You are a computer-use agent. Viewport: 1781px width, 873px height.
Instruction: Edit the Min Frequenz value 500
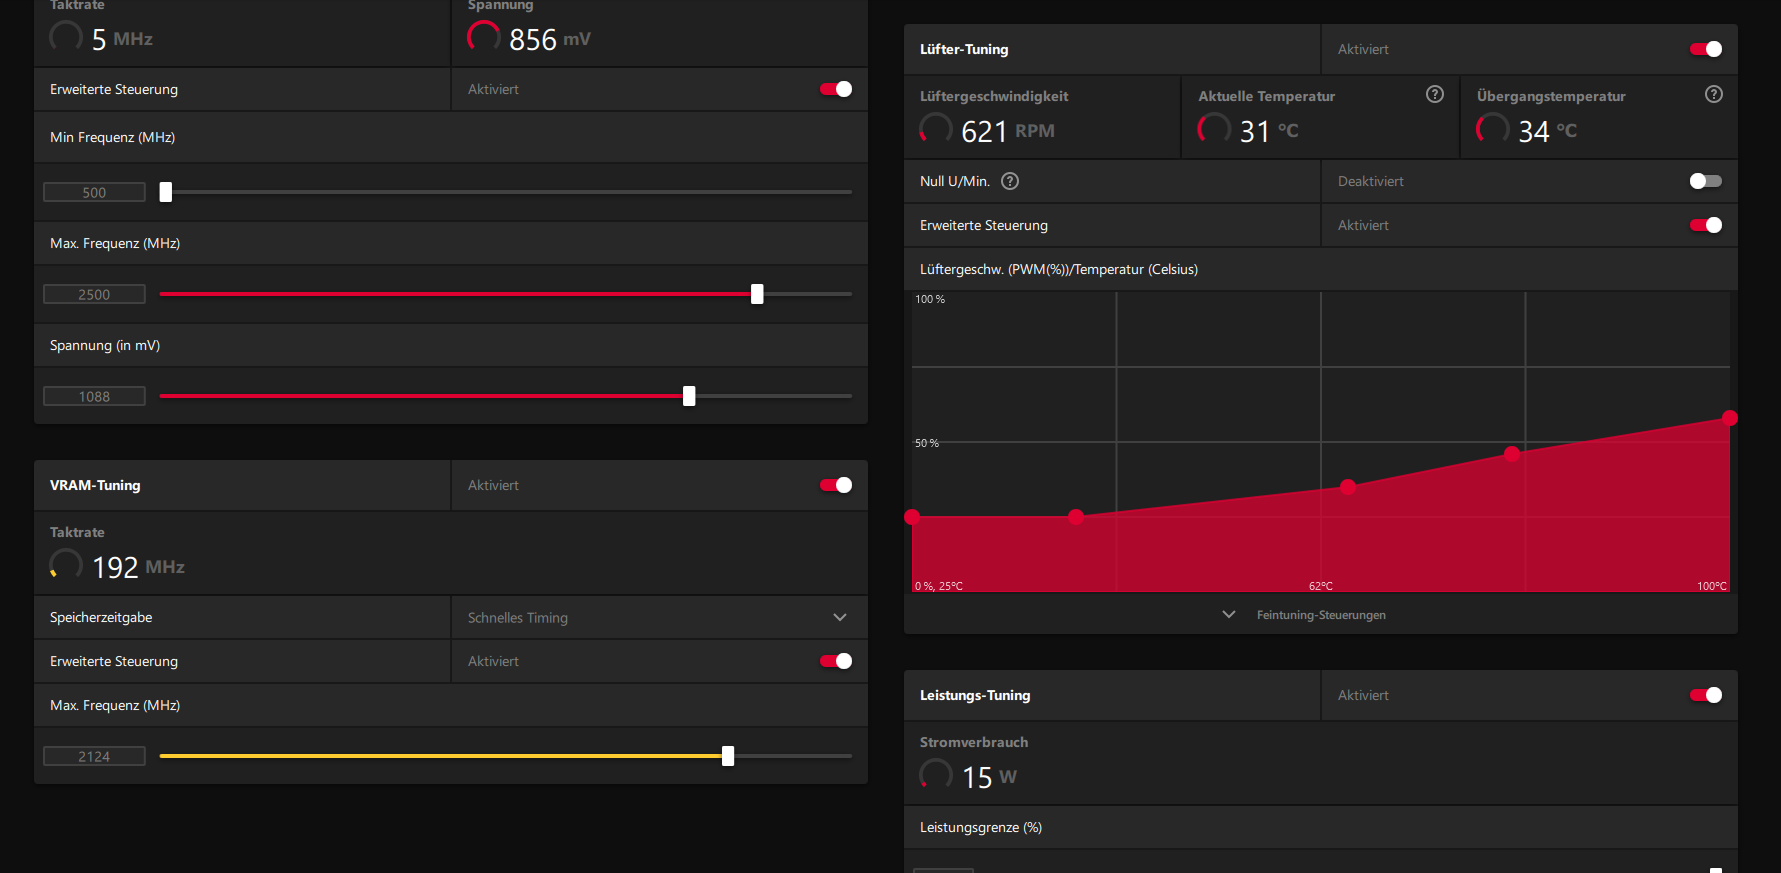pyautogui.click(x=94, y=192)
